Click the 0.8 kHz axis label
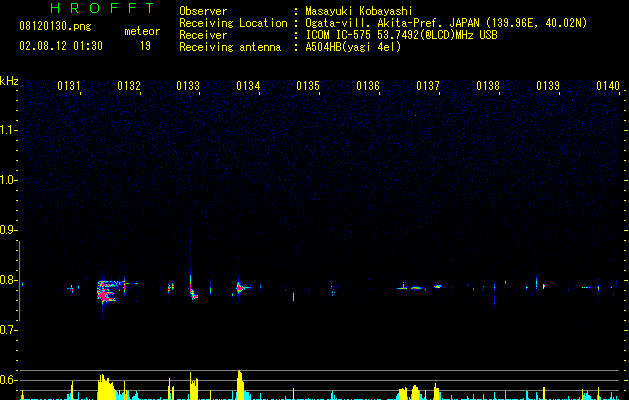629x400 pixels. (x=8, y=280)
